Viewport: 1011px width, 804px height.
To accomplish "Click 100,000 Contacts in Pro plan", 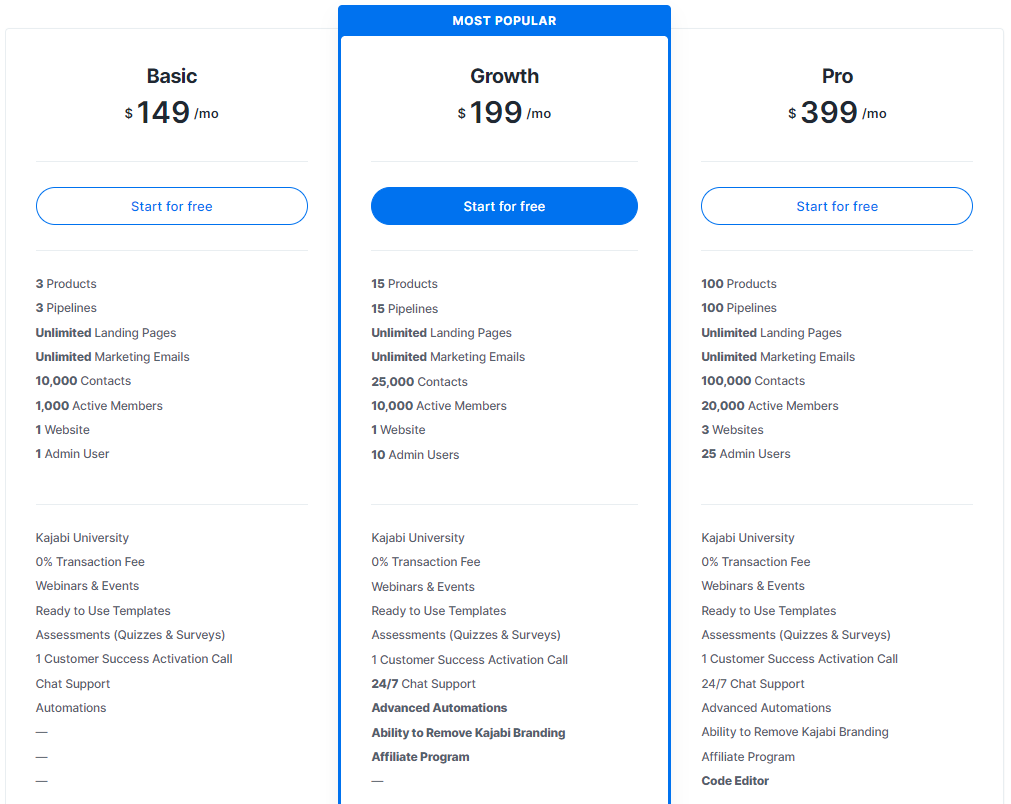I will pos(753,381).
